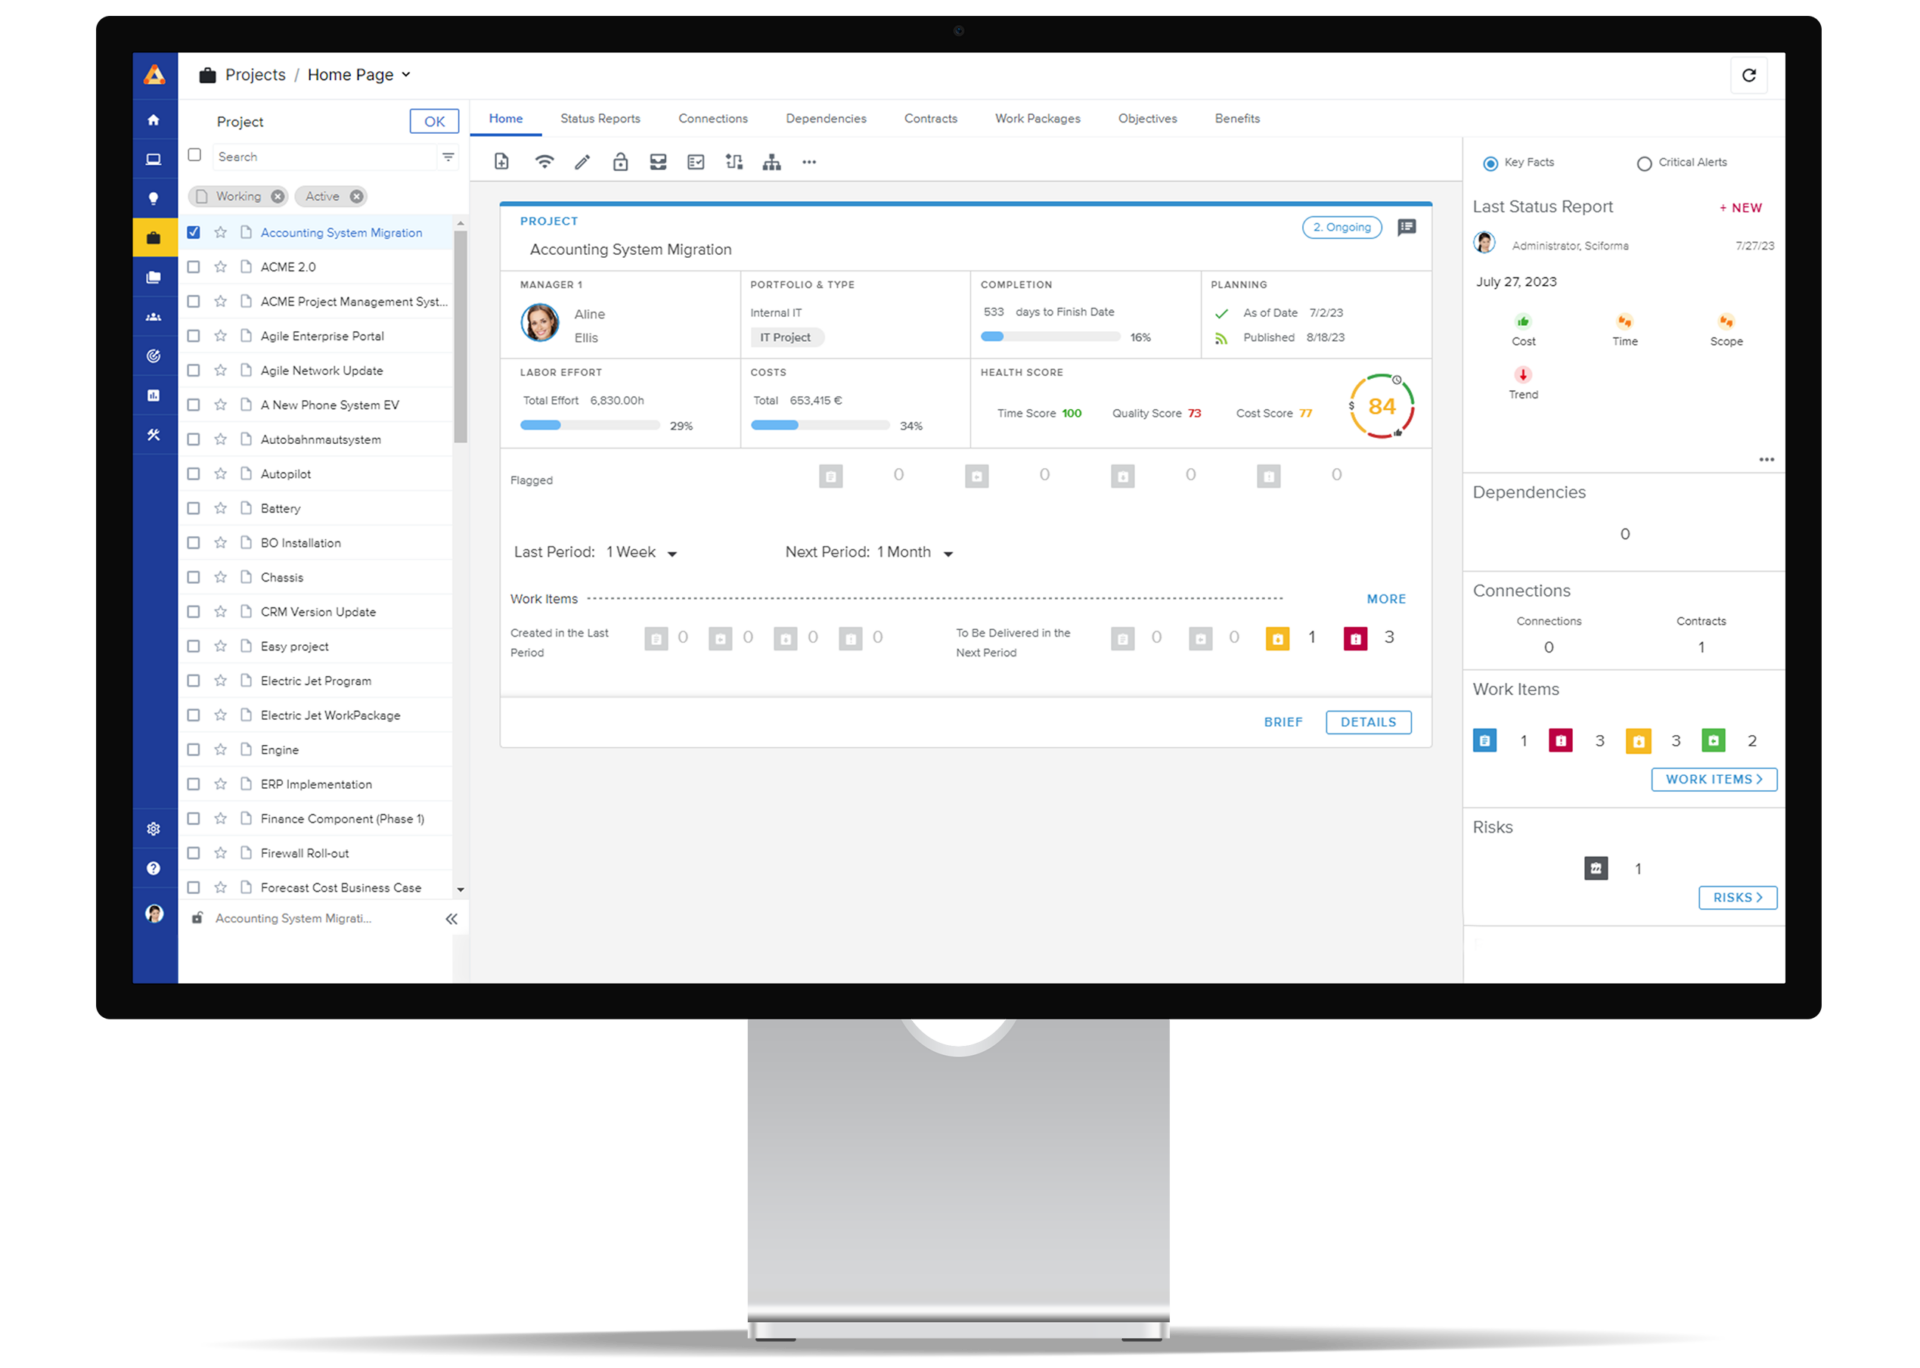Click the new document toolbar icon
The height and width of the screenshot is (1368, 1920).
502,162
